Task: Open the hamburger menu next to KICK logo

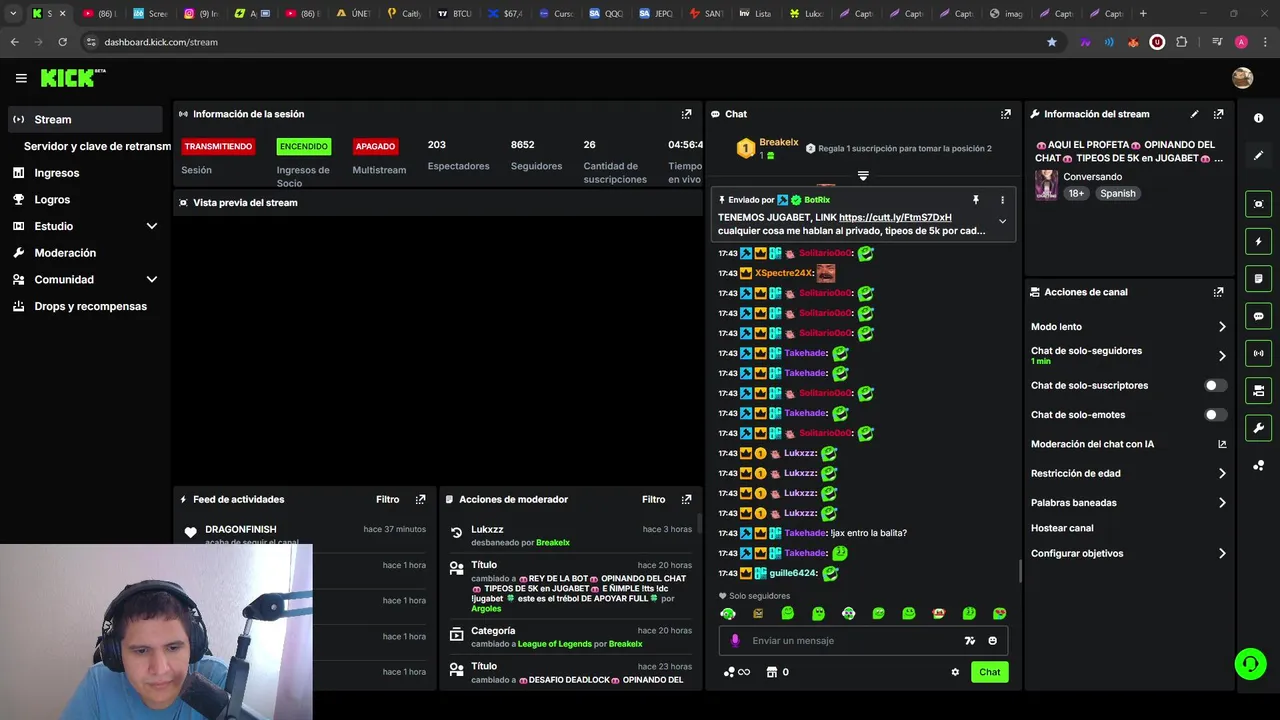Action: [21, 78]
